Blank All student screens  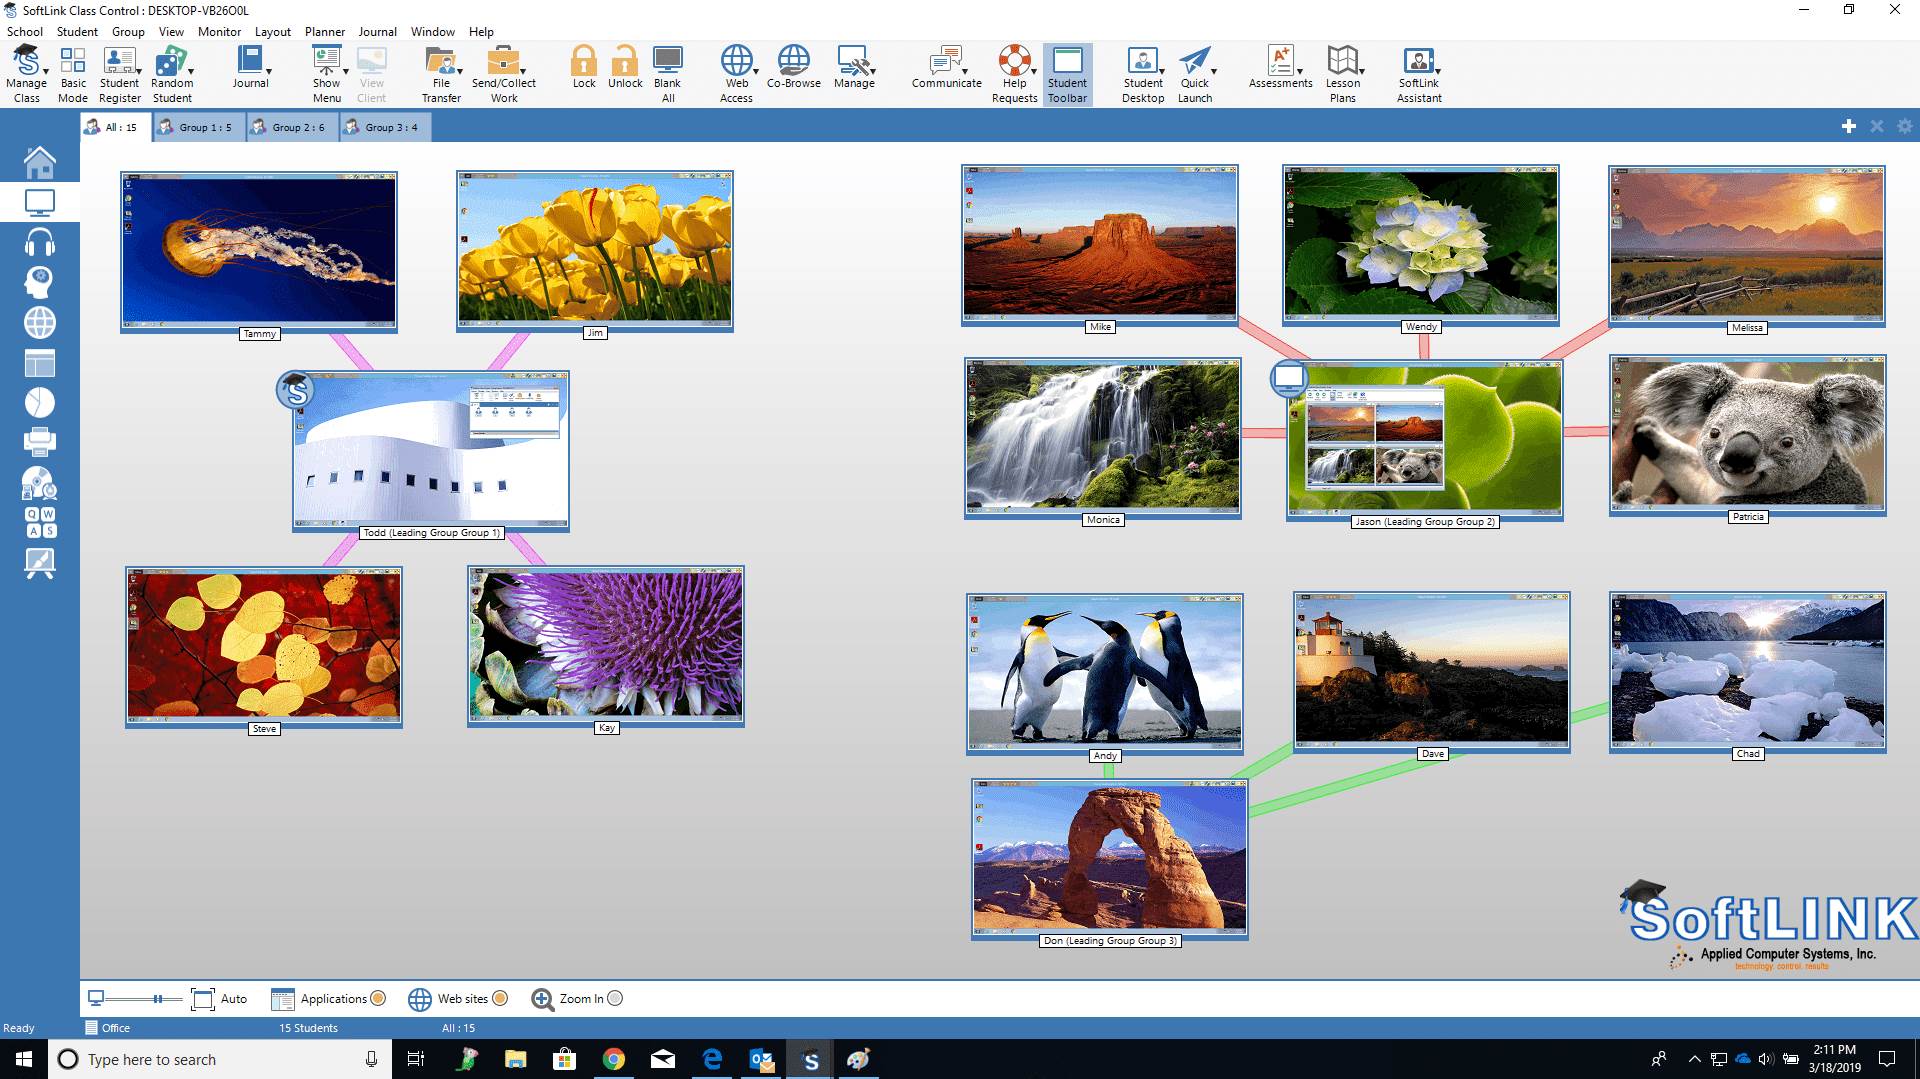668,74
